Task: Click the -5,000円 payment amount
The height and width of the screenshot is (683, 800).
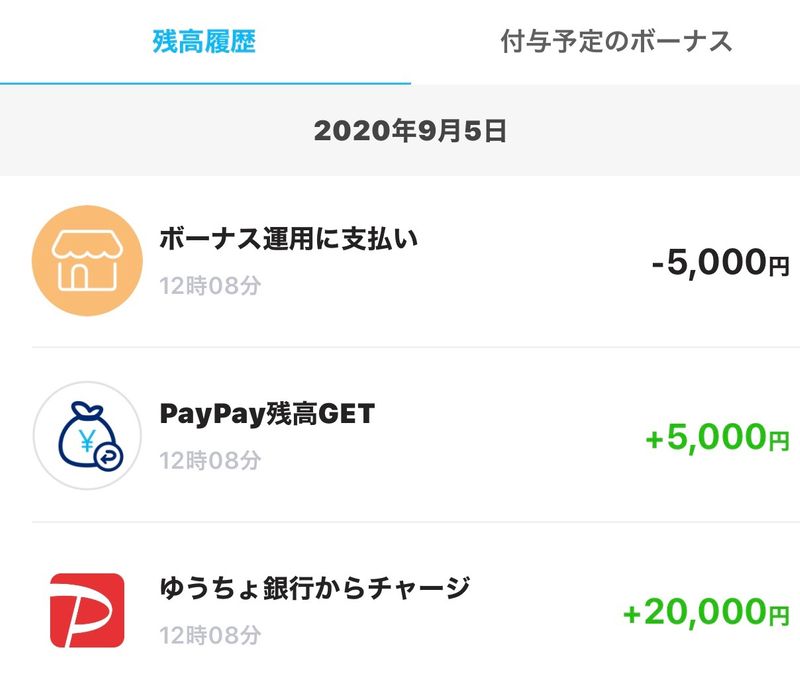Action: point(720,263)
